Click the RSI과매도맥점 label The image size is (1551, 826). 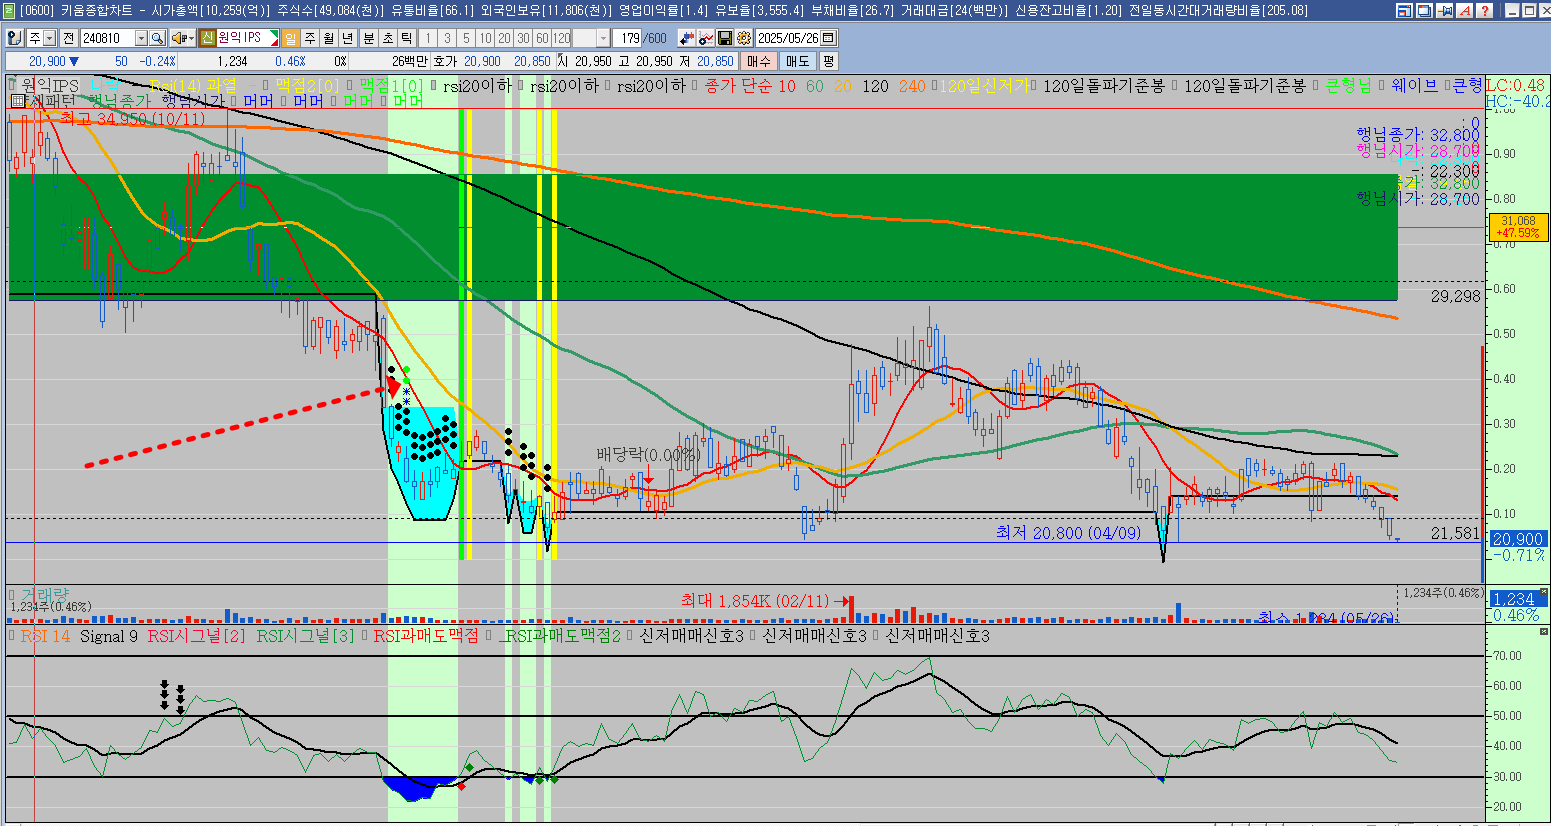pos(426,636)
